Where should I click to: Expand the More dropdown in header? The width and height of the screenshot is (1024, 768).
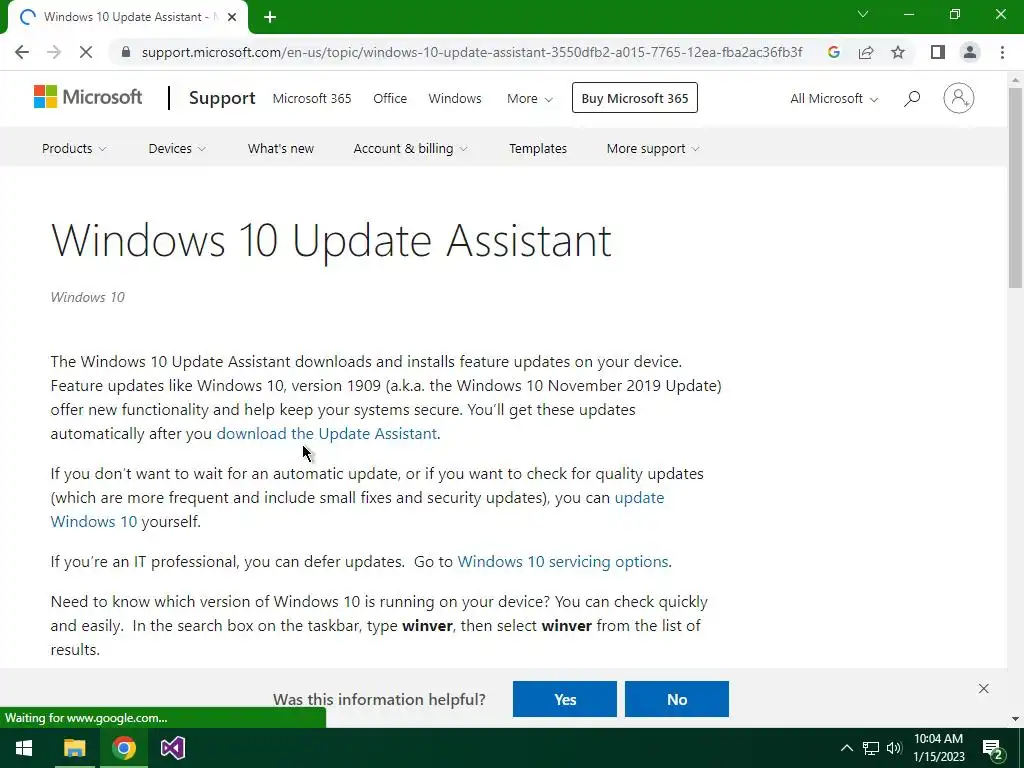[530, 98]
